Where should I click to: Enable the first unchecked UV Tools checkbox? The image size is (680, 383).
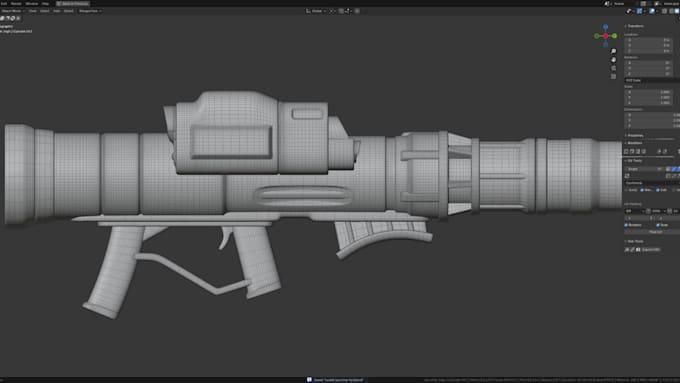click(626, 190)
